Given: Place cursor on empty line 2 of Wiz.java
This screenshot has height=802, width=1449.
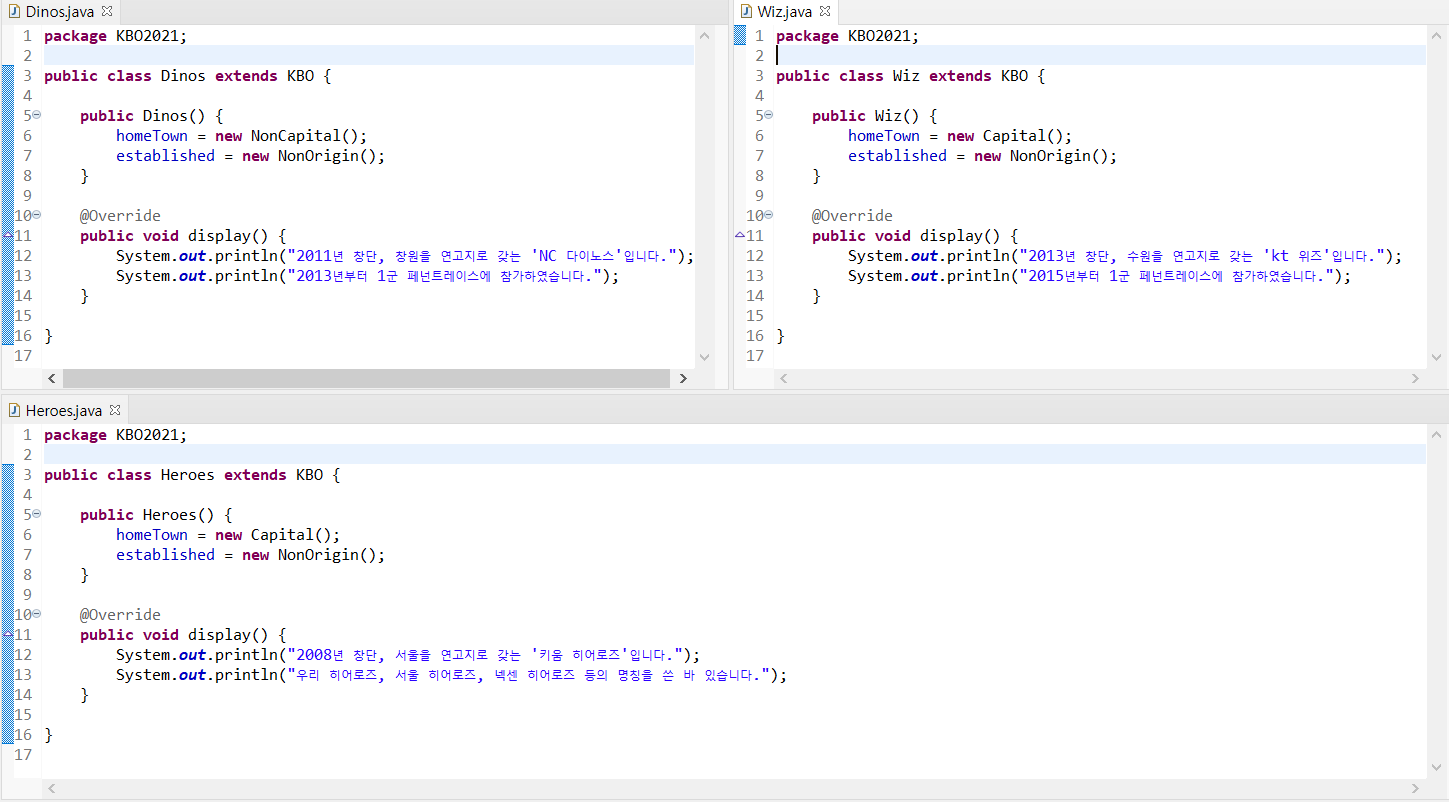Looking at the screenshot, I should point(1100,55).
